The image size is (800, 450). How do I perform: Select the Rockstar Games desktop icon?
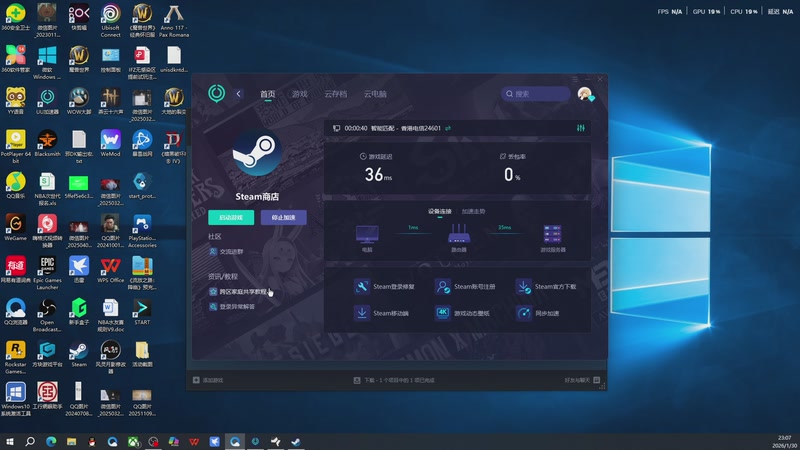coord(15,358)
